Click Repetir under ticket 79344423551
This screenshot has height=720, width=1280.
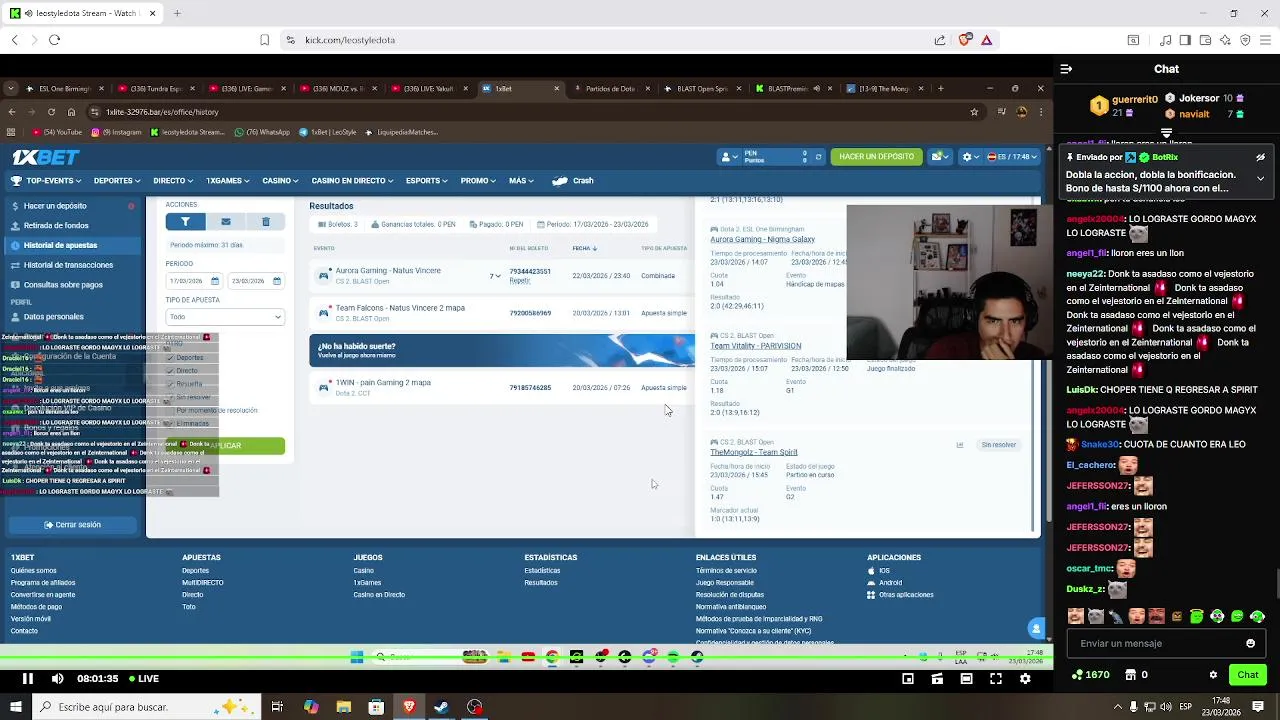pyautogui.click(x=519, y=281)
